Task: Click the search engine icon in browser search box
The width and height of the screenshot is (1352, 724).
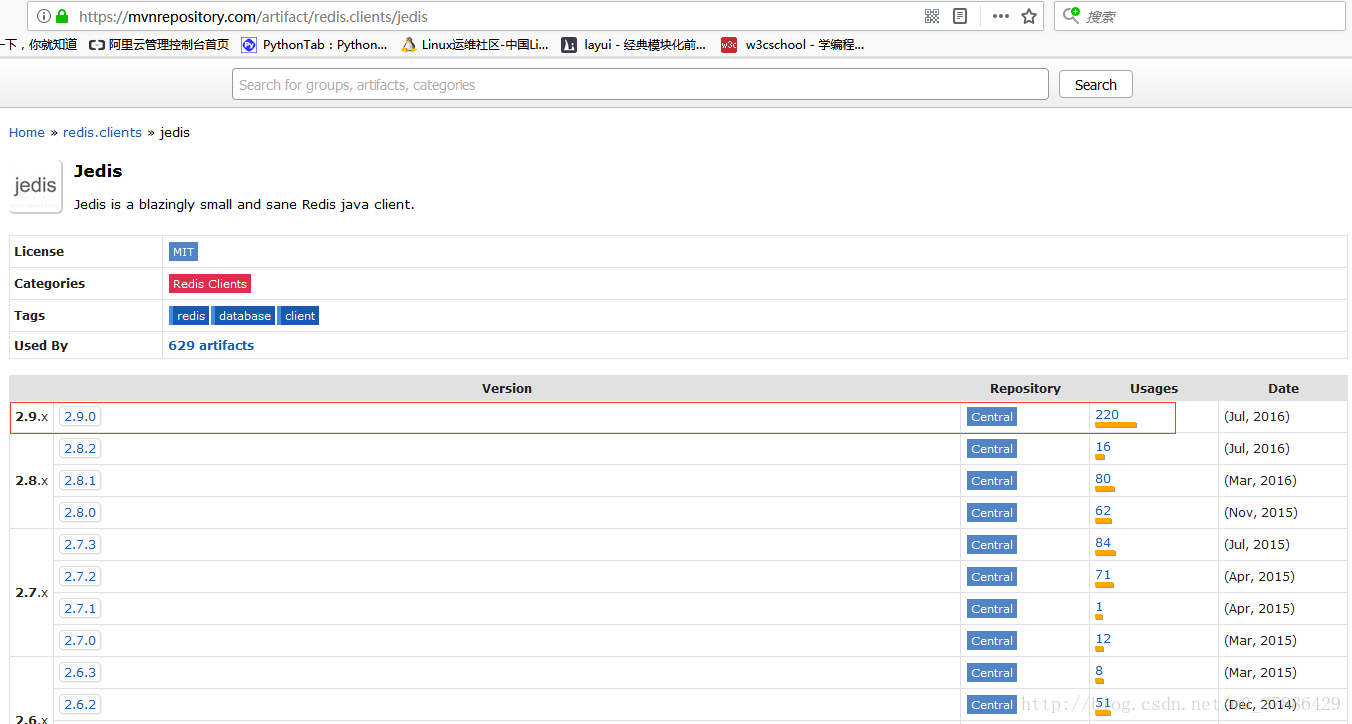Action: tap(1071, 16)
